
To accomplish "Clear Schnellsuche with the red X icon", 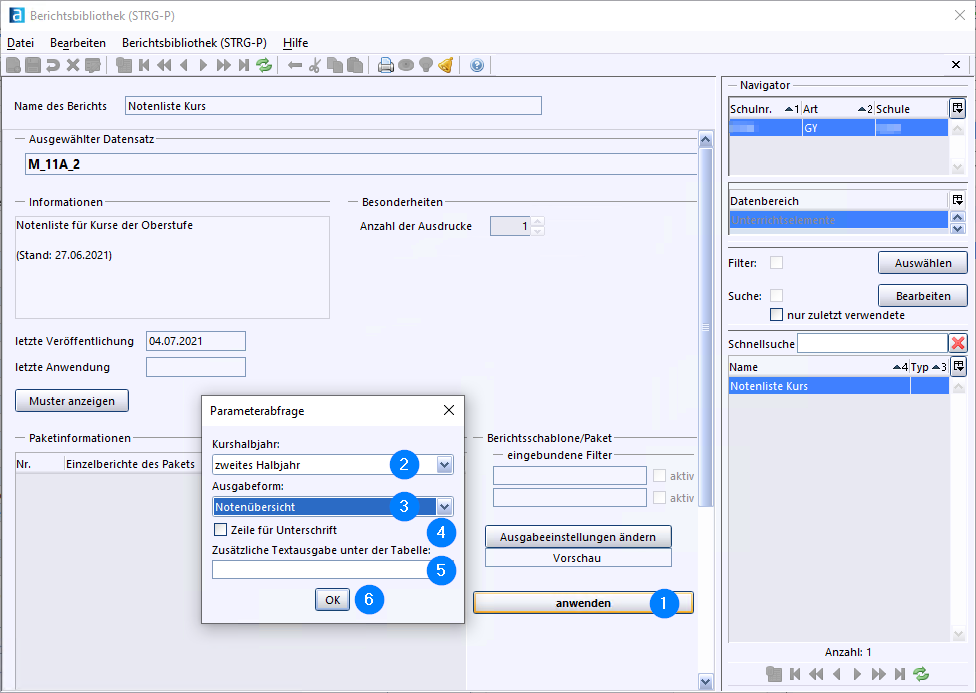I will (958, 343).
